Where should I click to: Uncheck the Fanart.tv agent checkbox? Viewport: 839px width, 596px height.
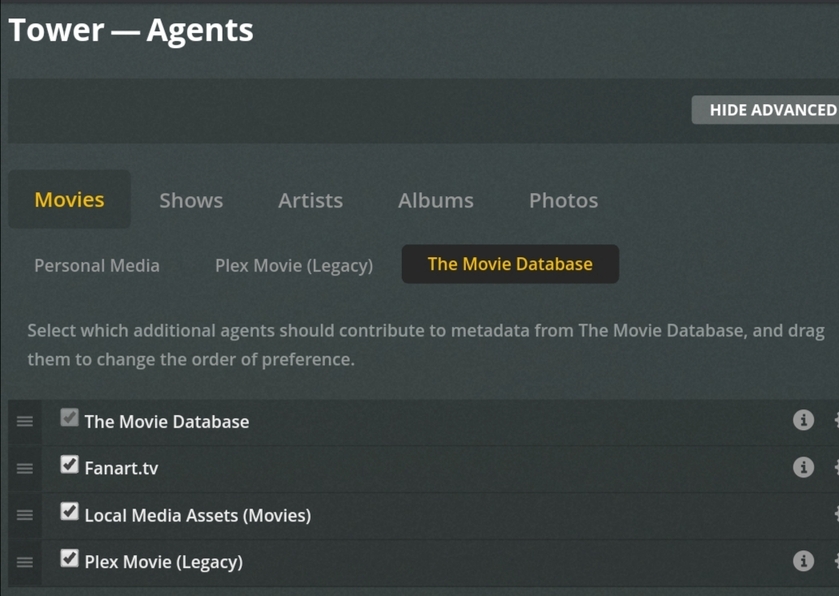[69, 465]
